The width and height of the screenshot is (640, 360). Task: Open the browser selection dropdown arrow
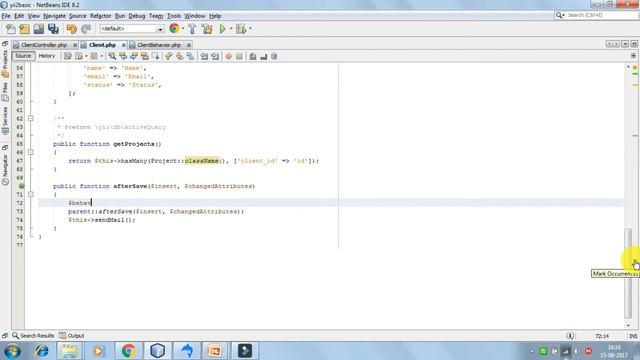[183, 29]
